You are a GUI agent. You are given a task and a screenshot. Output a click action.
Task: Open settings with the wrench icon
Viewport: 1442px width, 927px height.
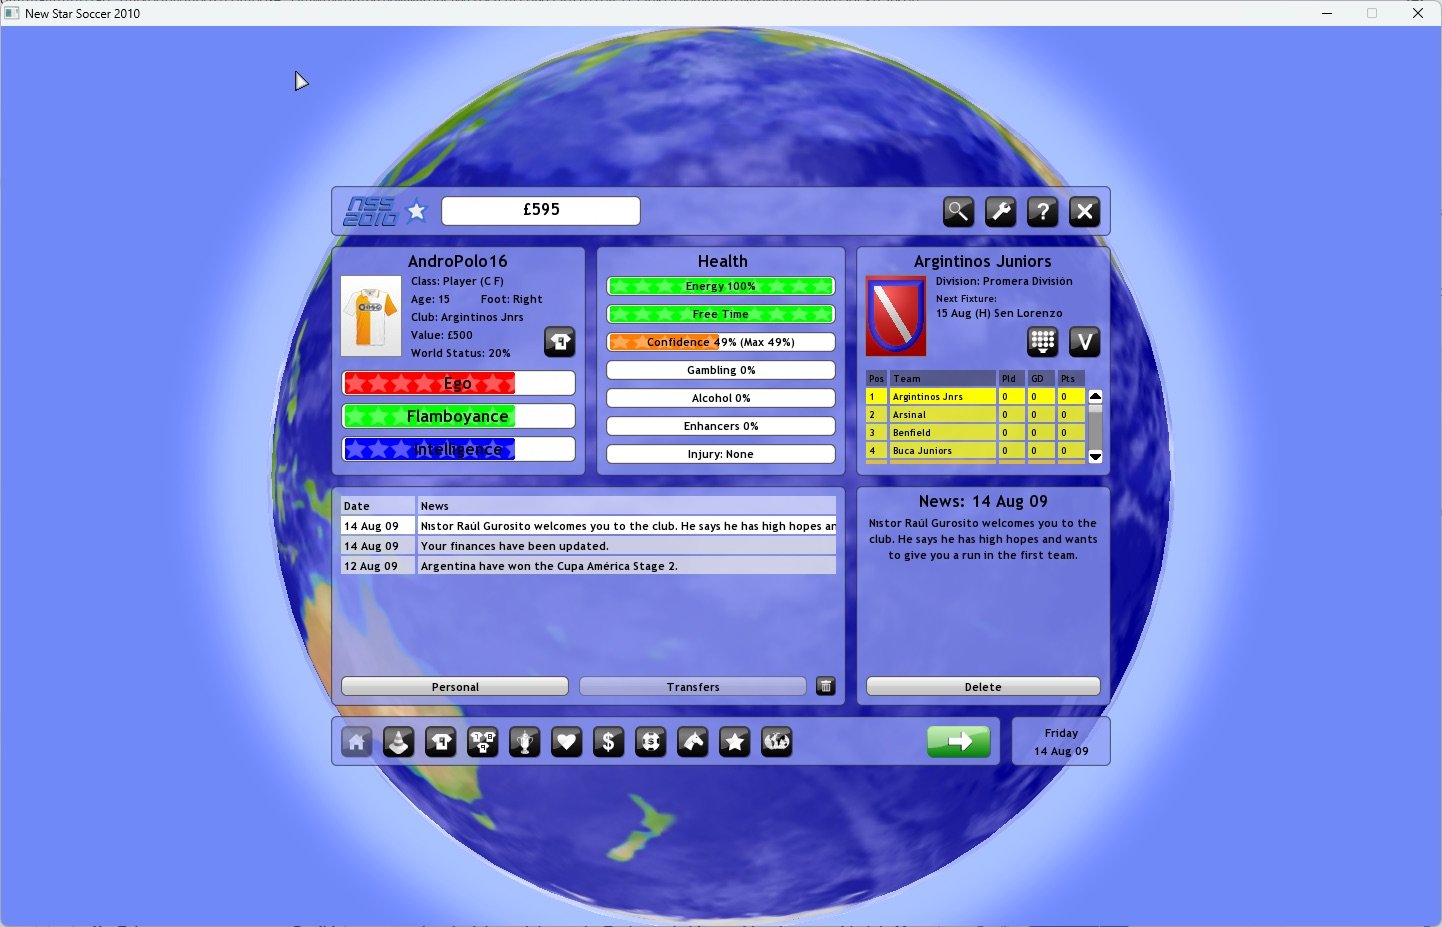point(1000,211)
